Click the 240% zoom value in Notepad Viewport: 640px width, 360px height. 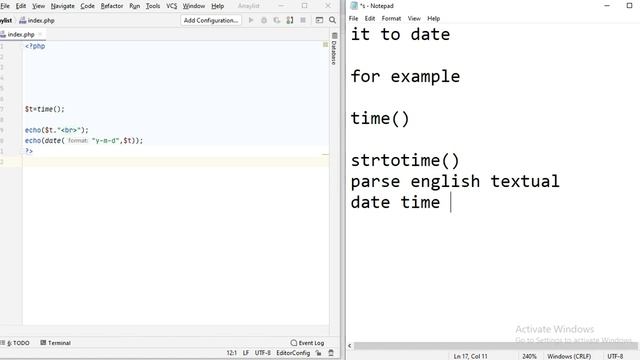click(529, 356)
